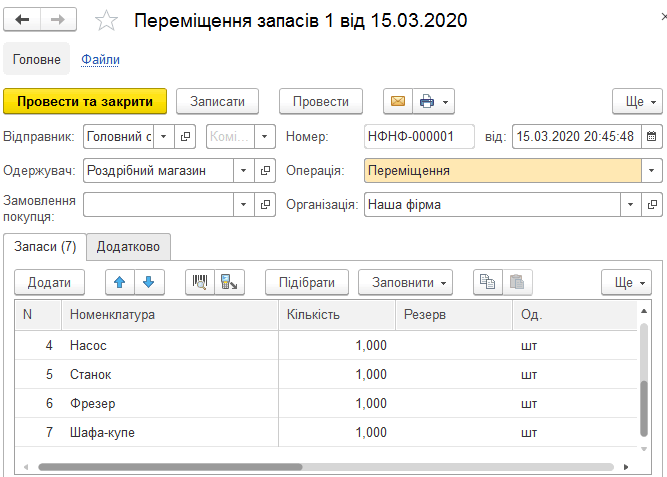Paste rows icon in table toolbar
This screenshot has width=667, height=477.
[517, 282]
